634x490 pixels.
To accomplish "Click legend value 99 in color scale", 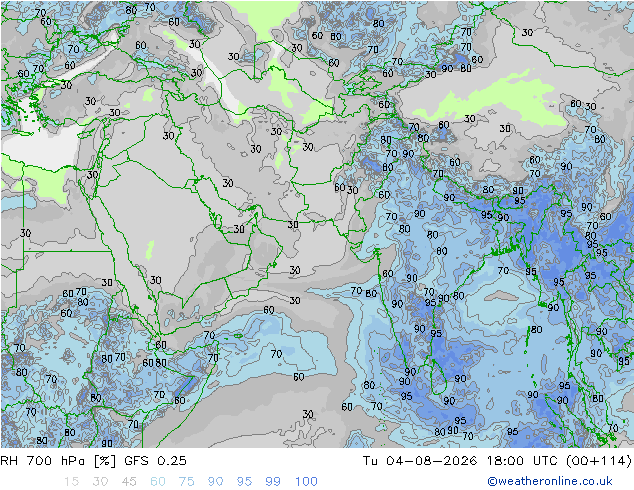I will [273, 482].
